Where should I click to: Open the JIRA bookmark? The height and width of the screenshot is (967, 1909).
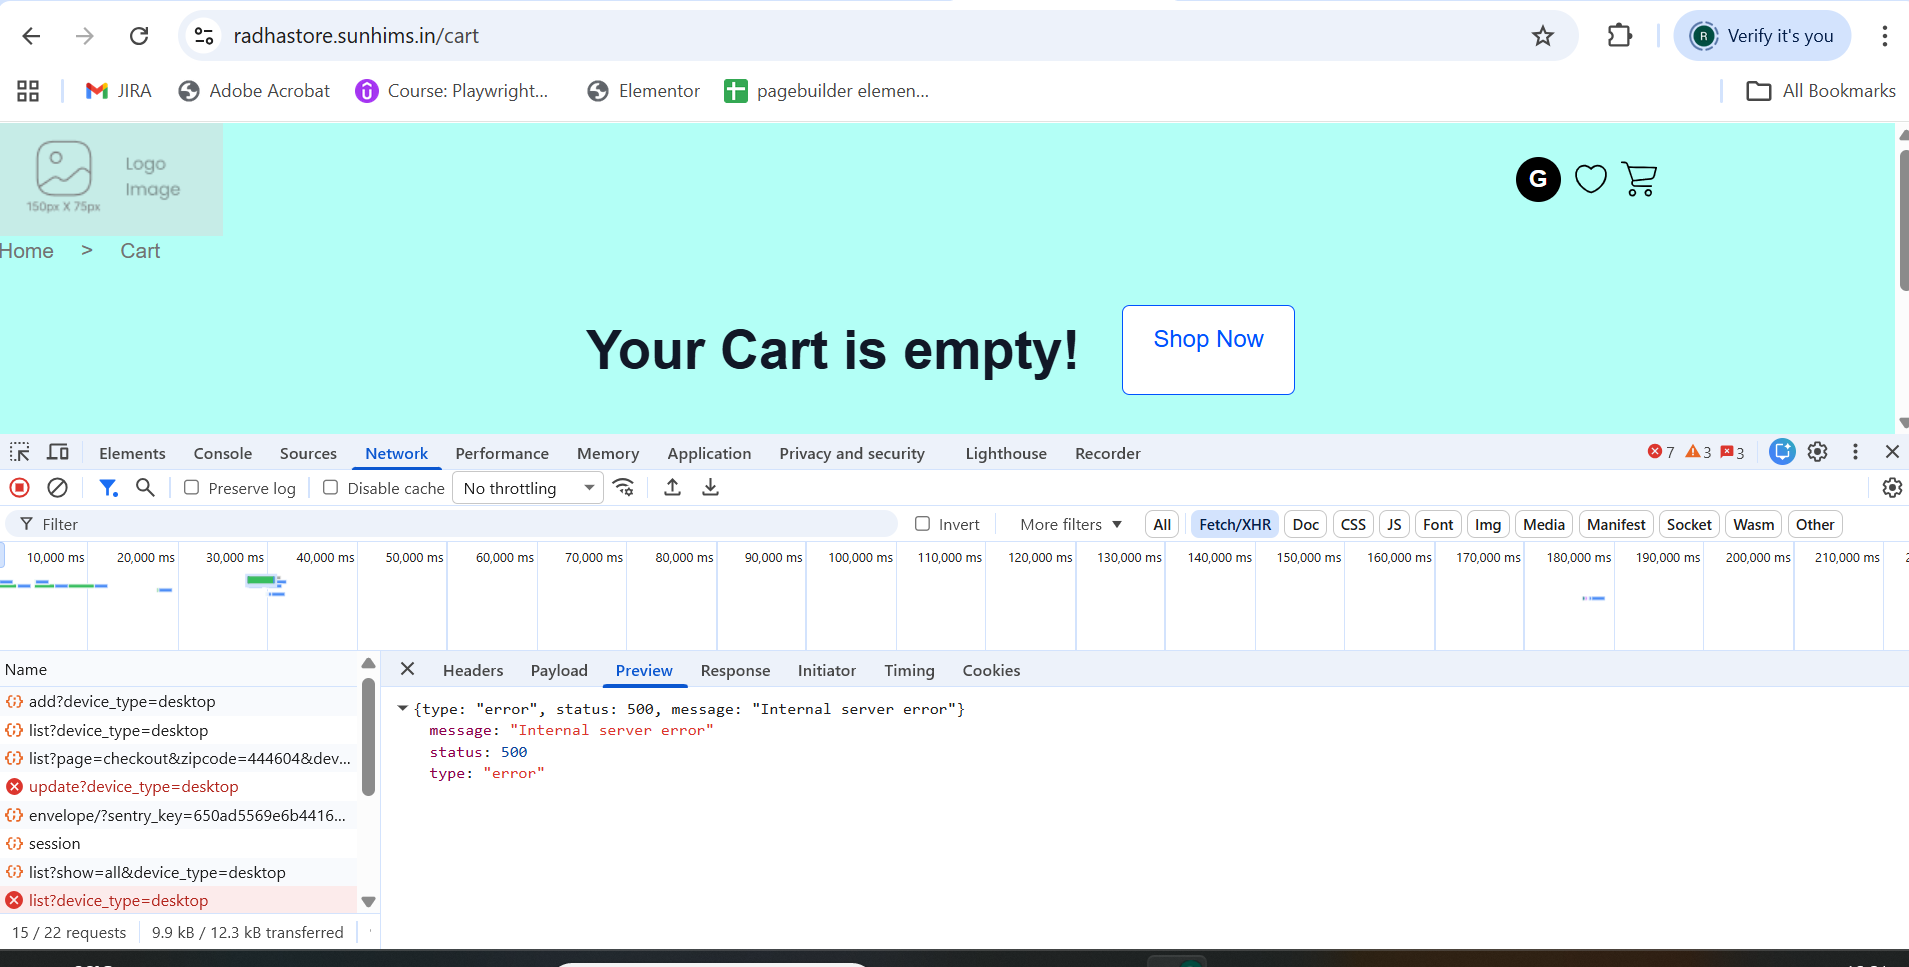[118, 91]
